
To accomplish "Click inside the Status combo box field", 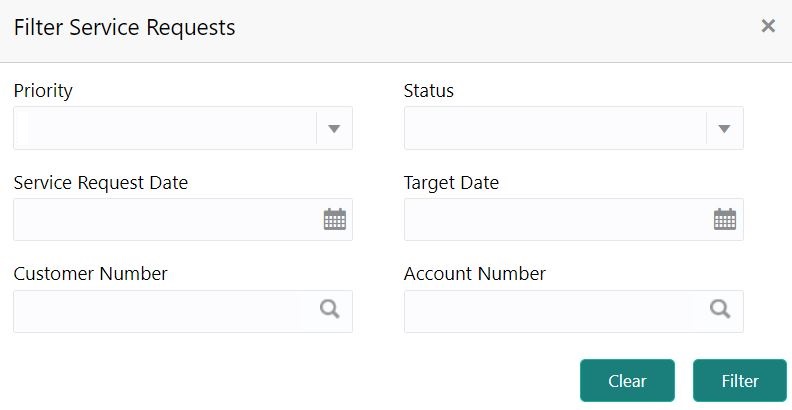I will tap(555, 128).
